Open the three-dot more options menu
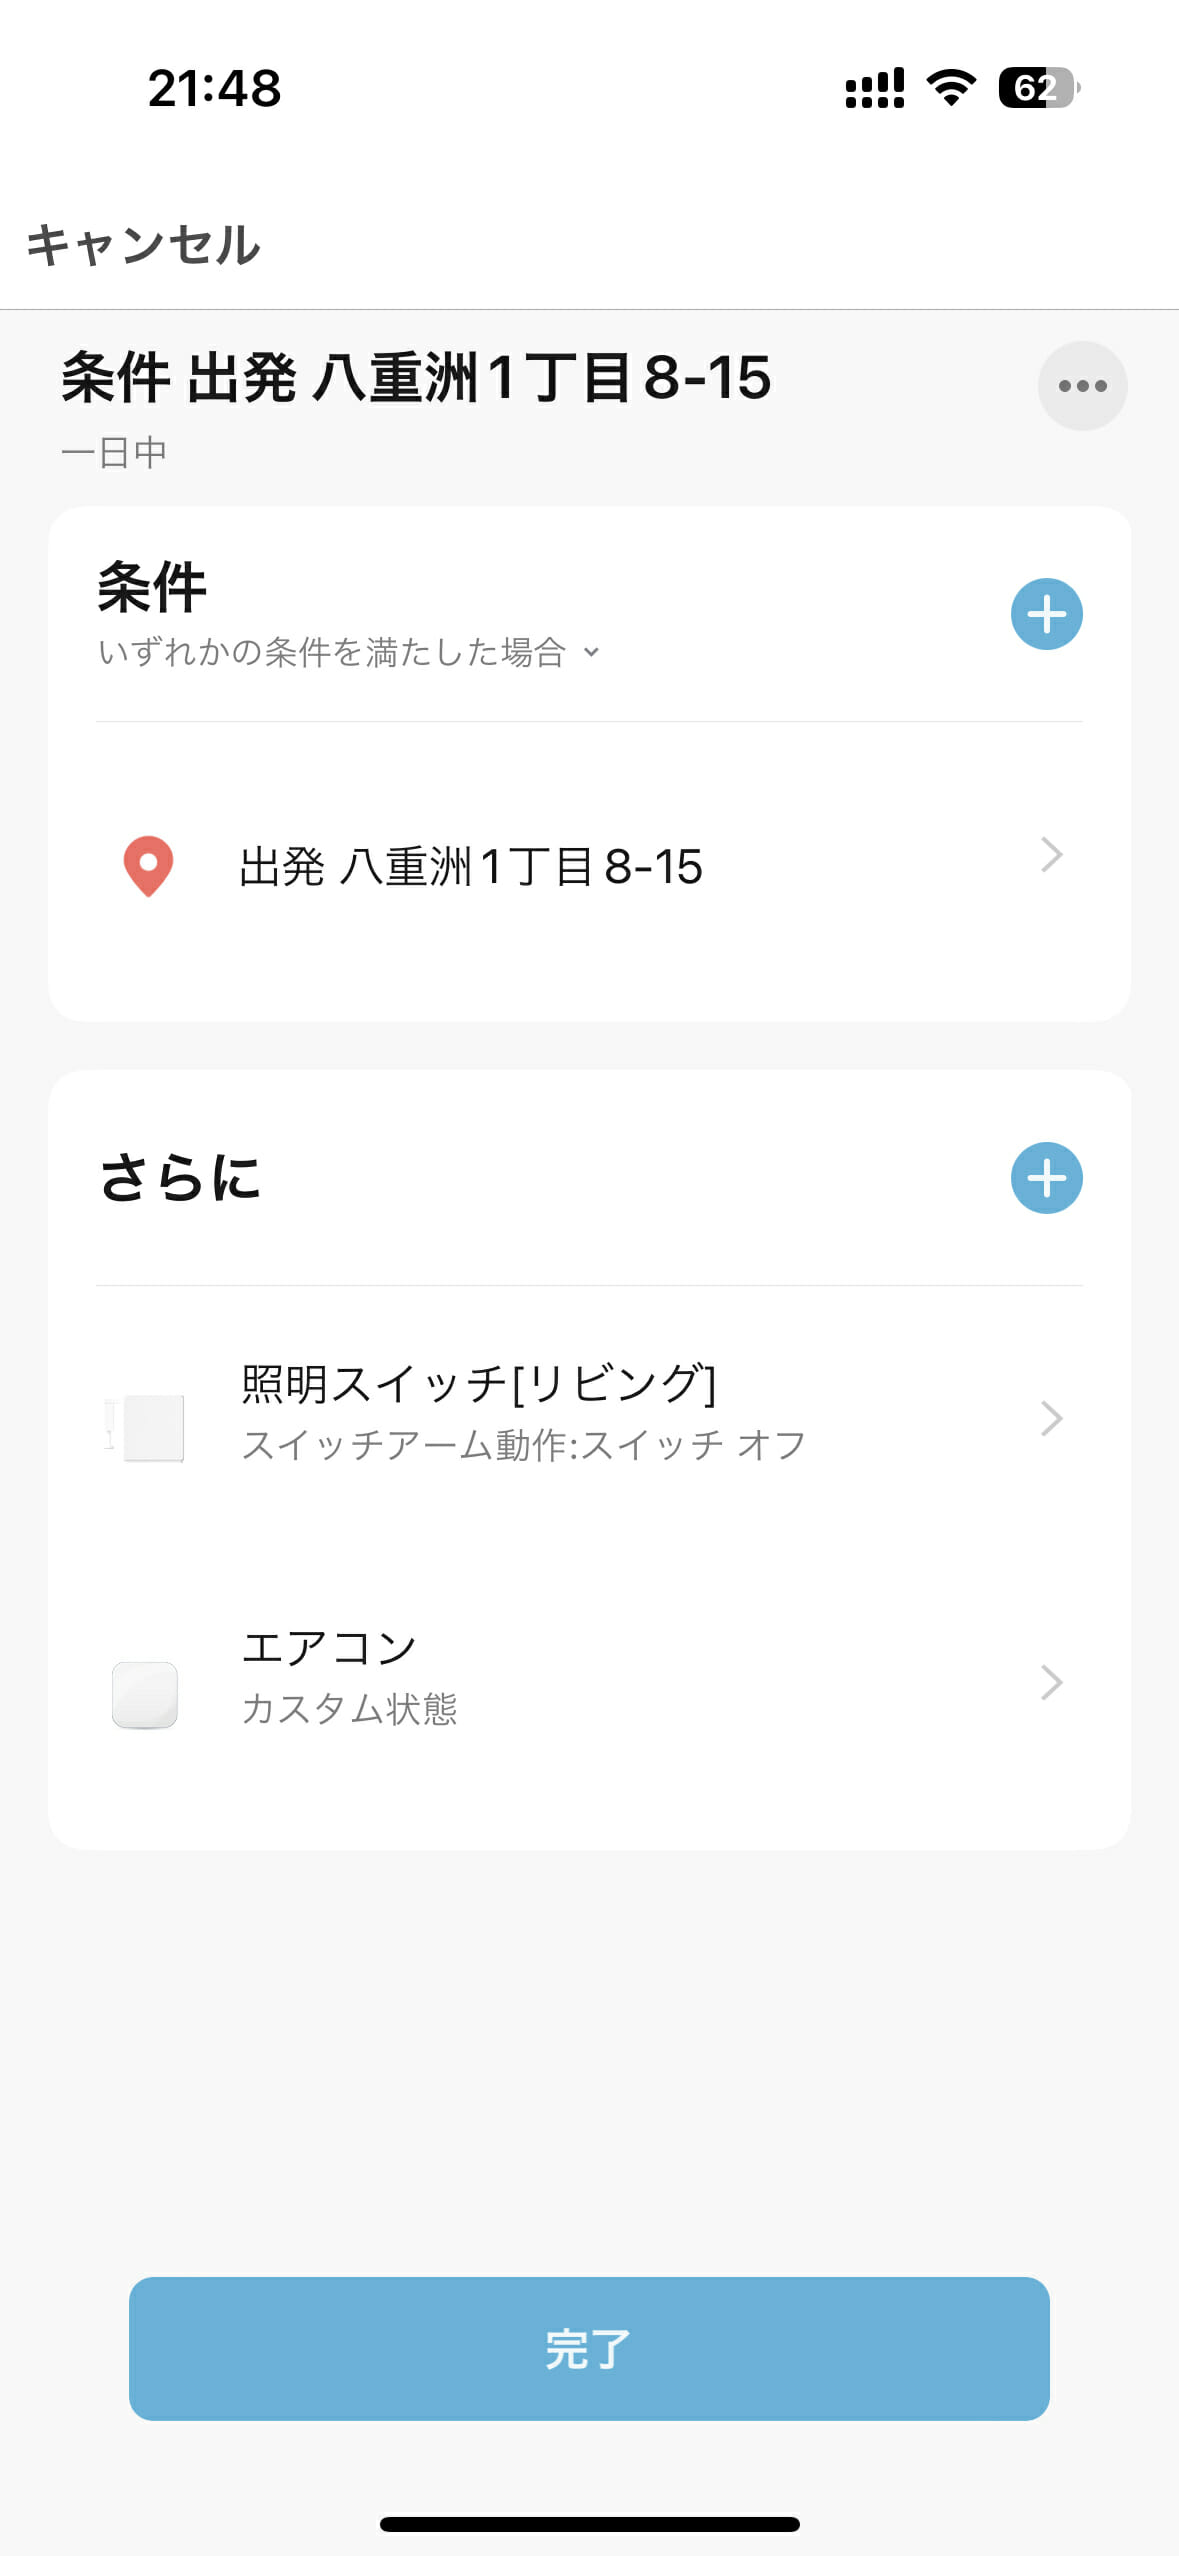This screenshot has width=1179, height=2556. point(1082,386)
